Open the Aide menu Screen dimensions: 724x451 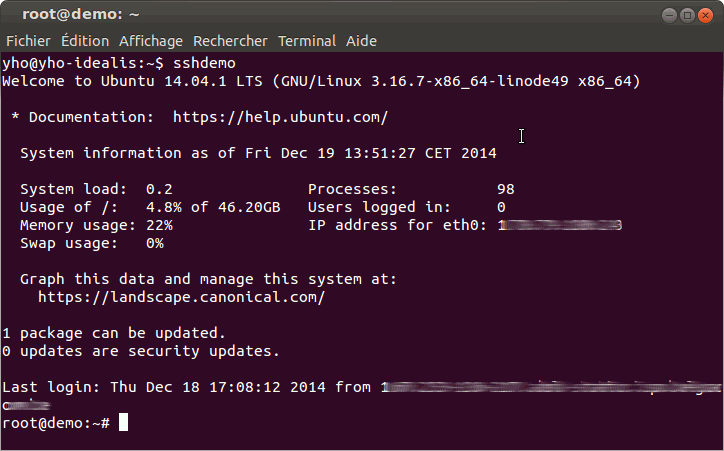(x=362, y=41)
